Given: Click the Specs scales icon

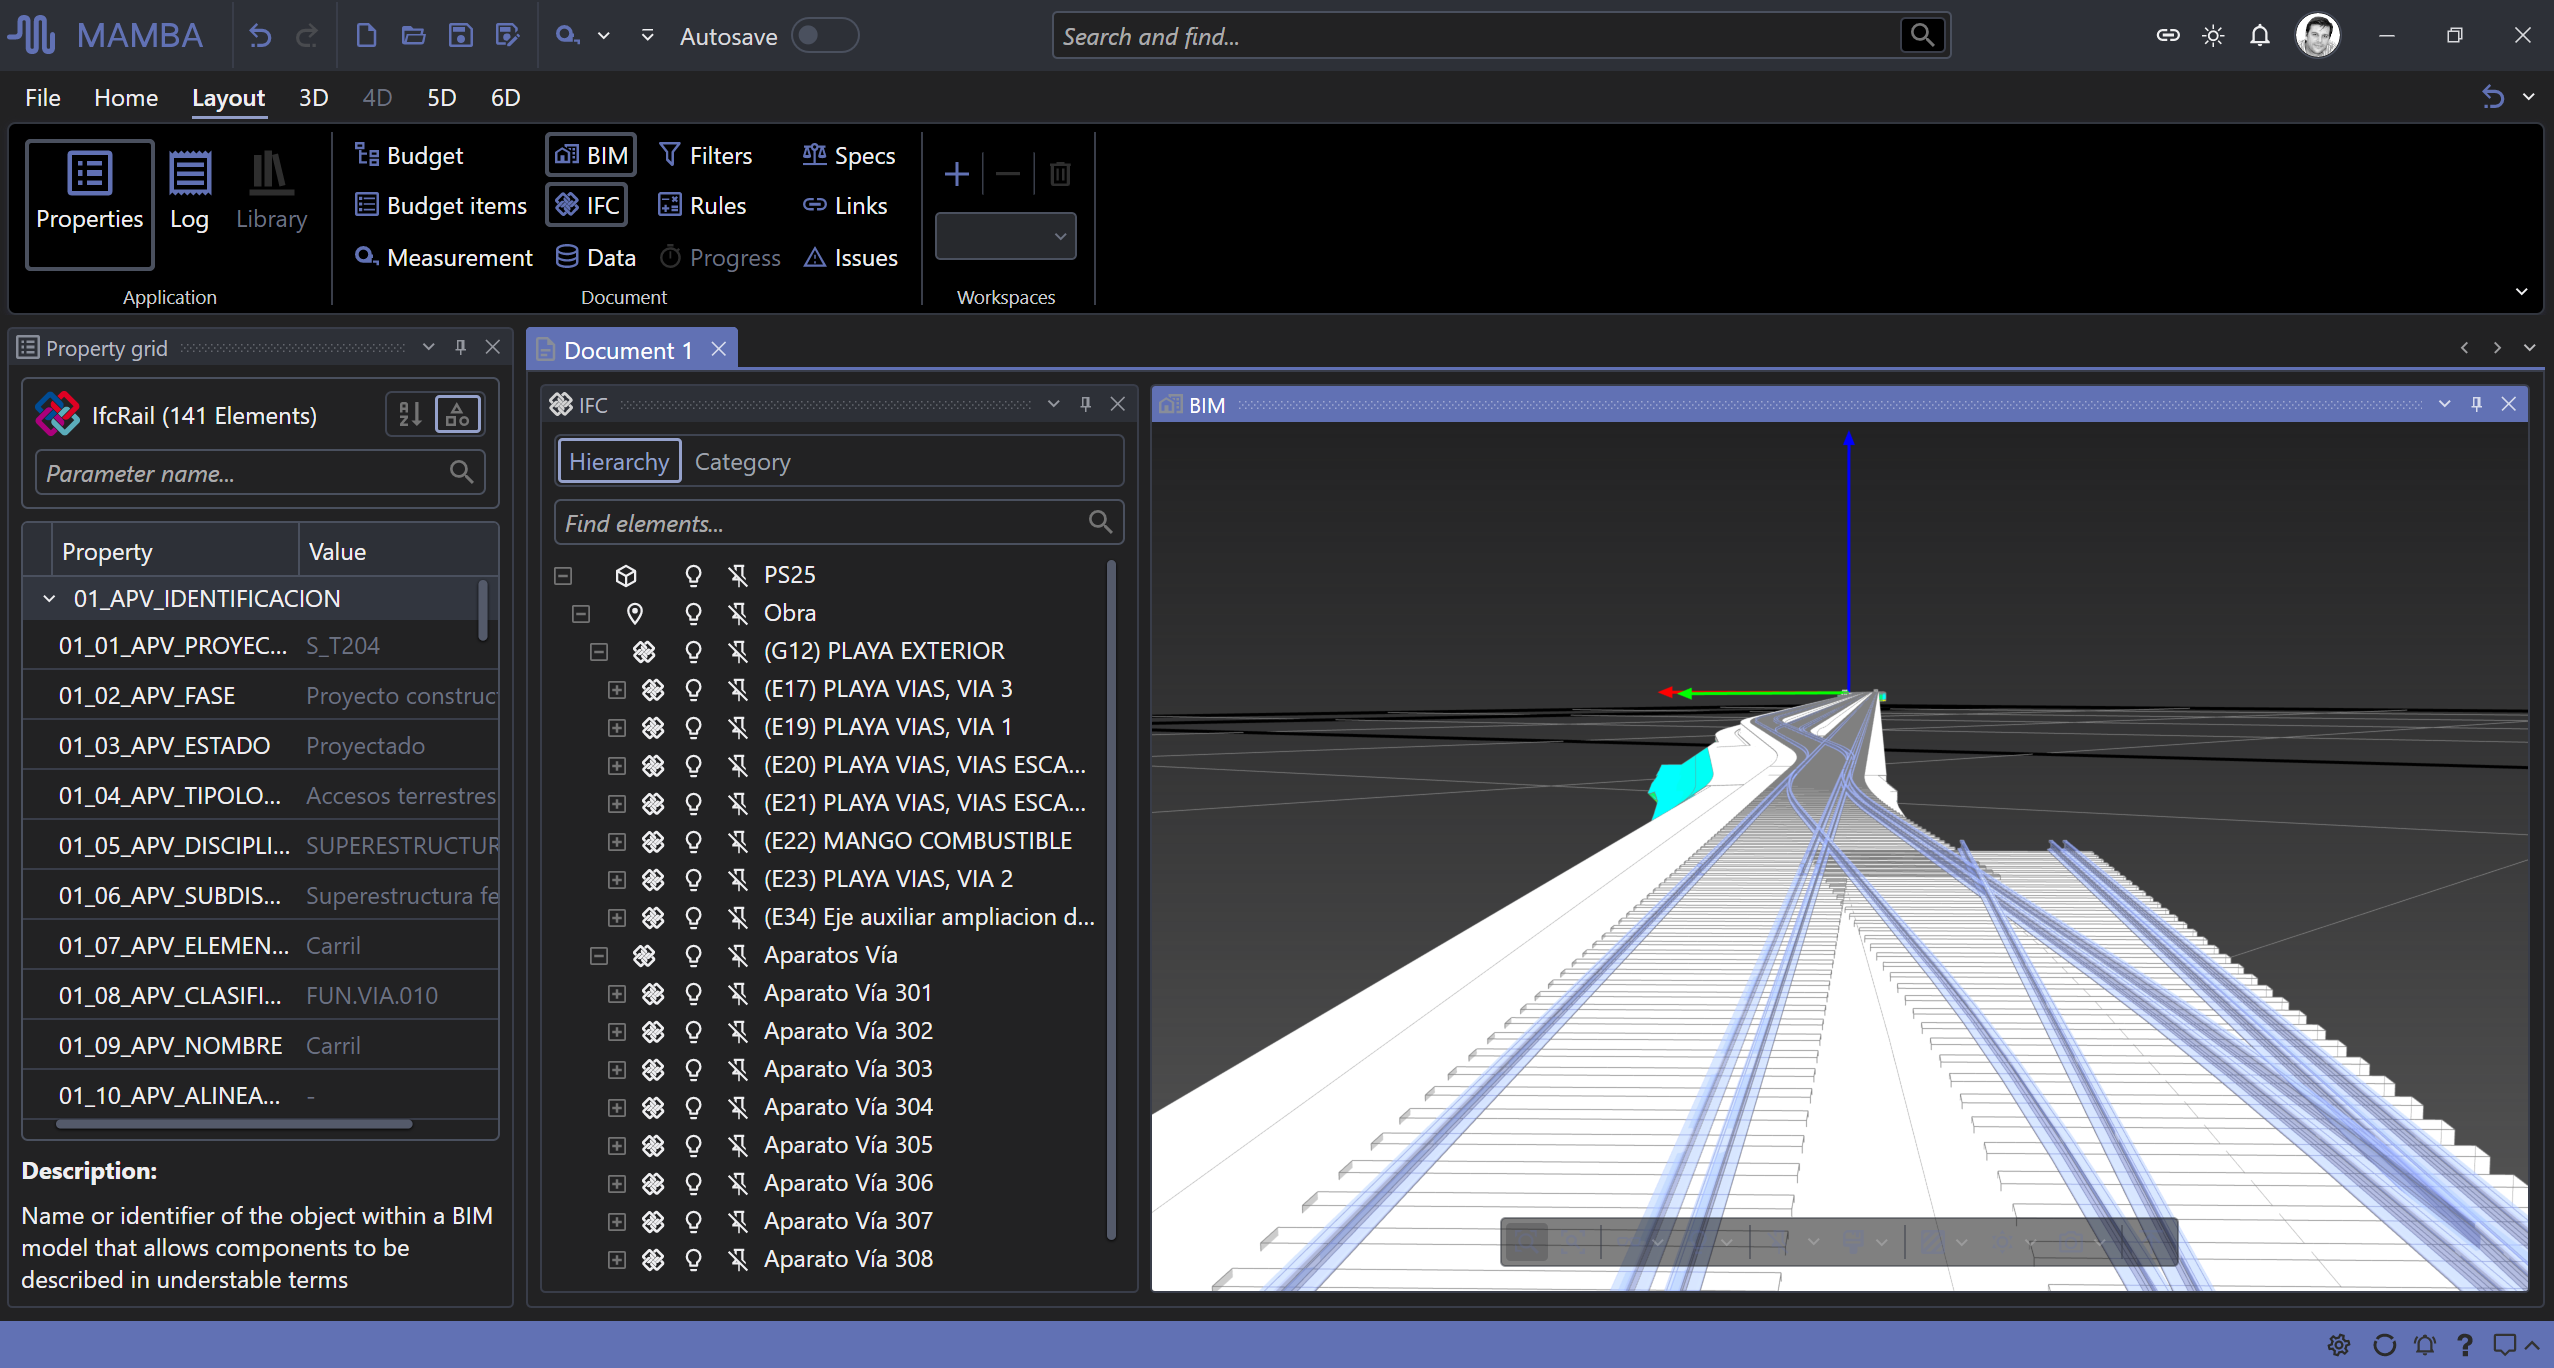Looking at the screenshot, I should click(x=814, y=155).
